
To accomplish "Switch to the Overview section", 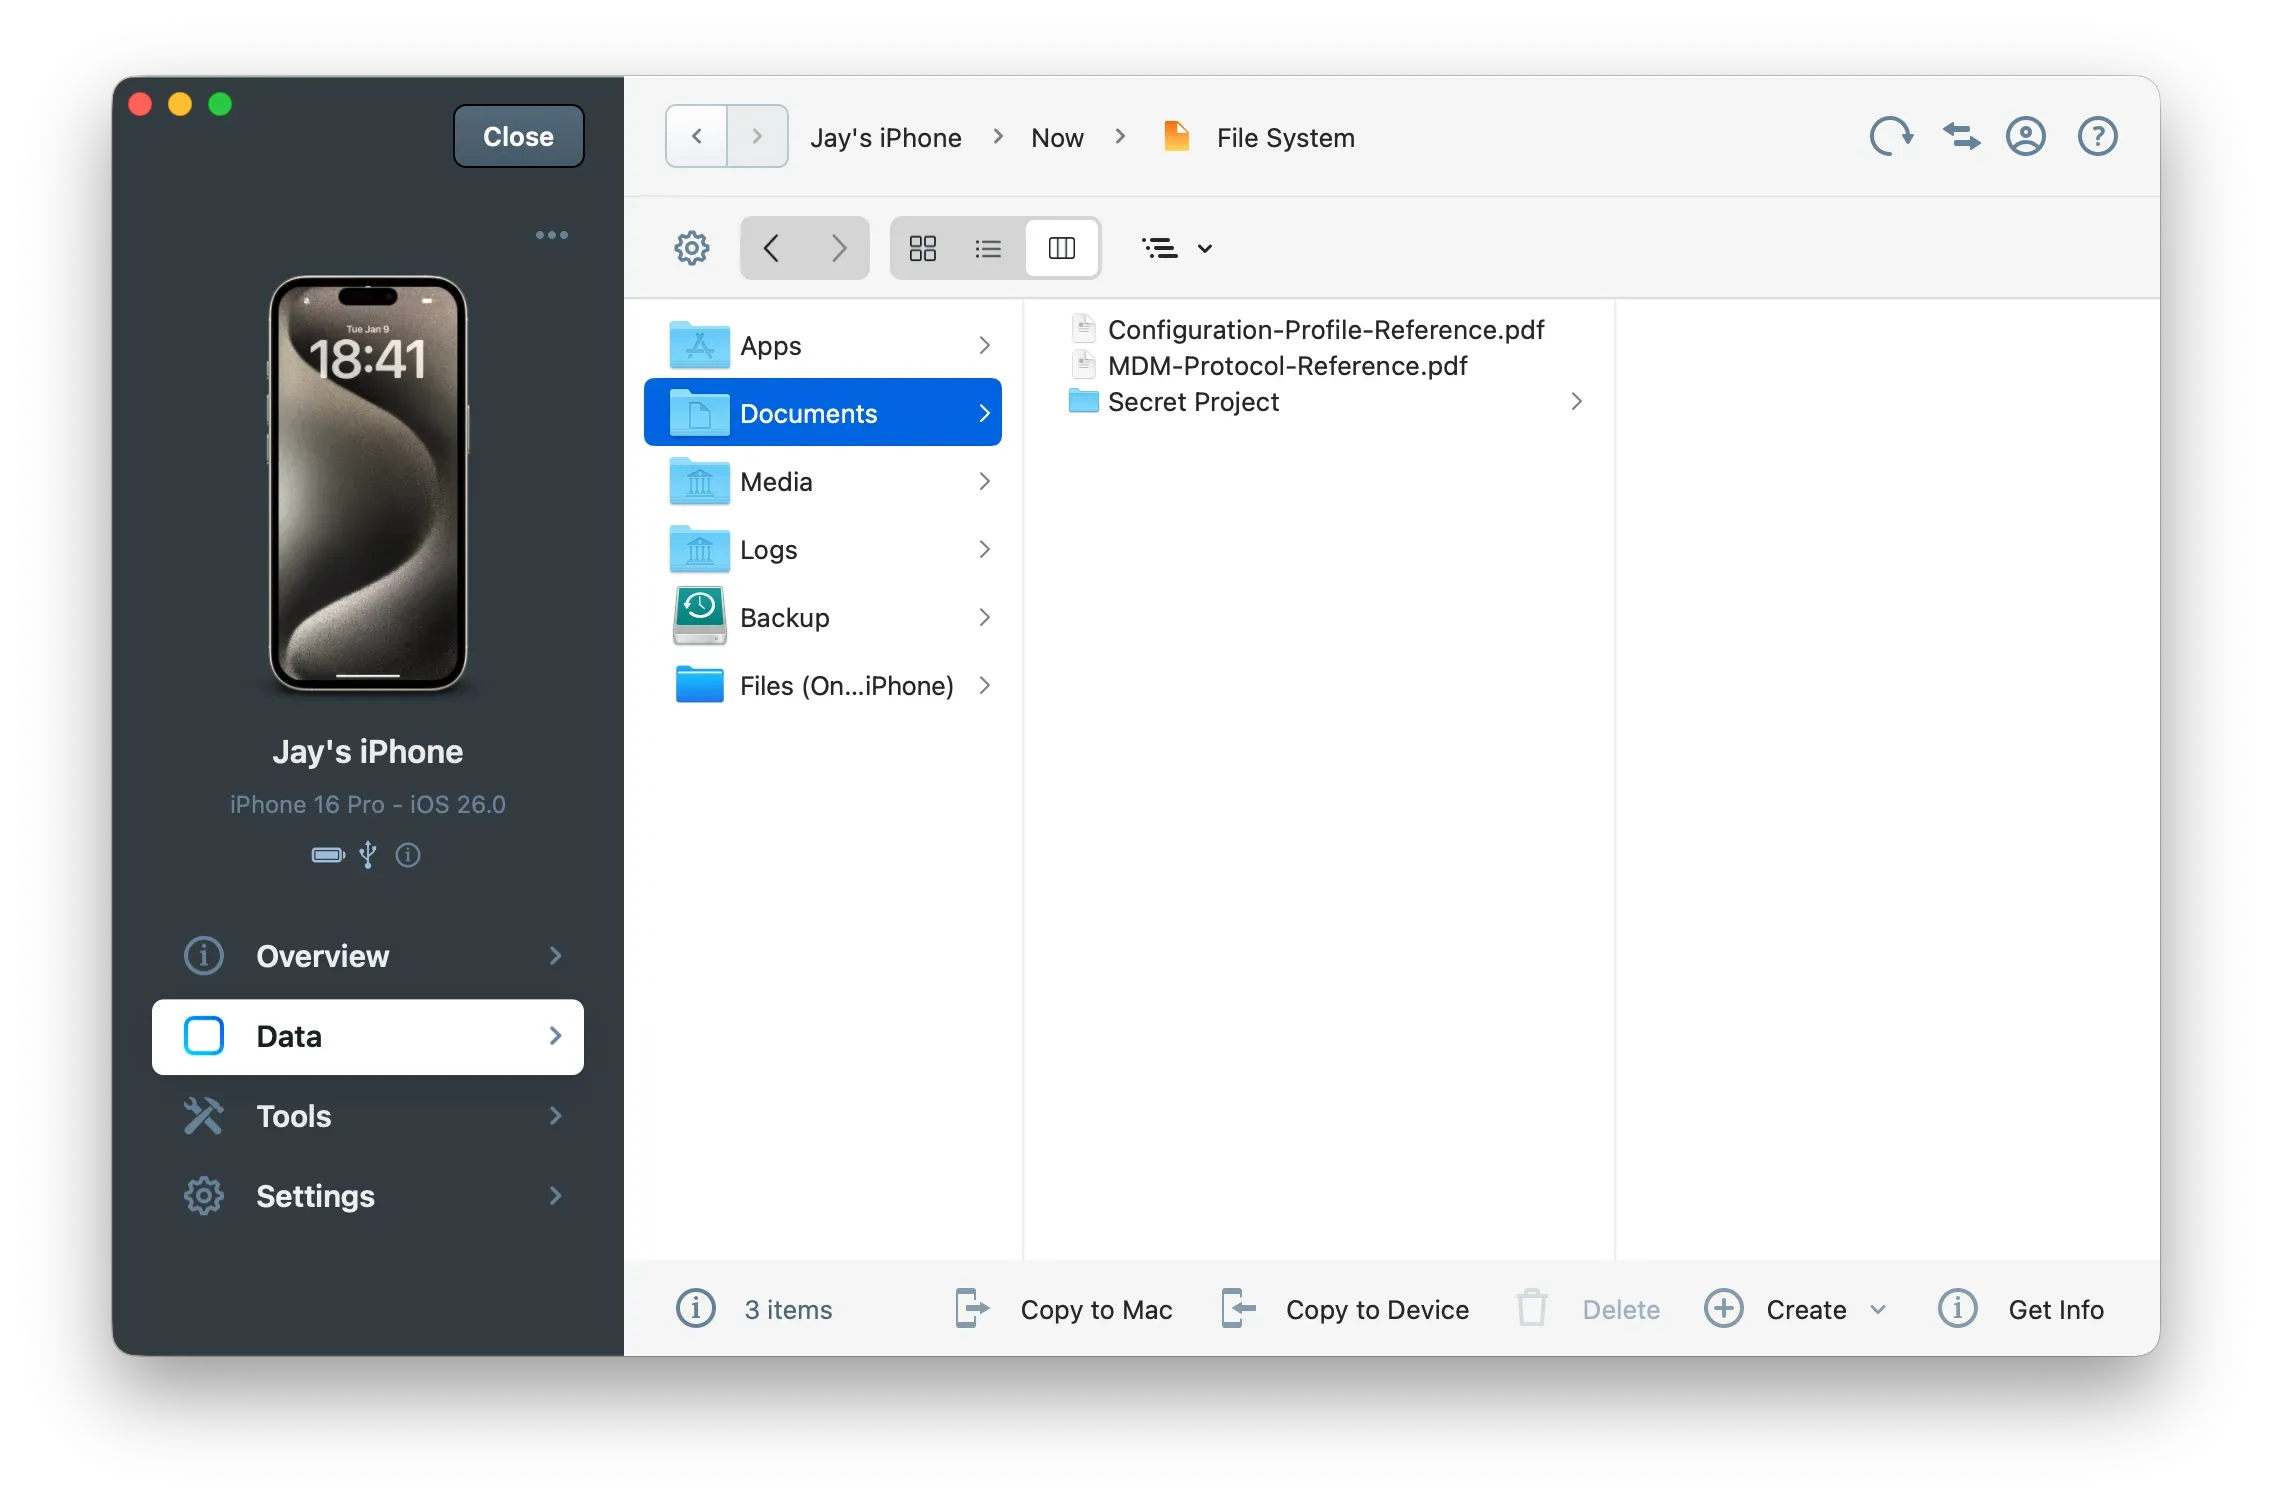I will click(x=322, y=956).
